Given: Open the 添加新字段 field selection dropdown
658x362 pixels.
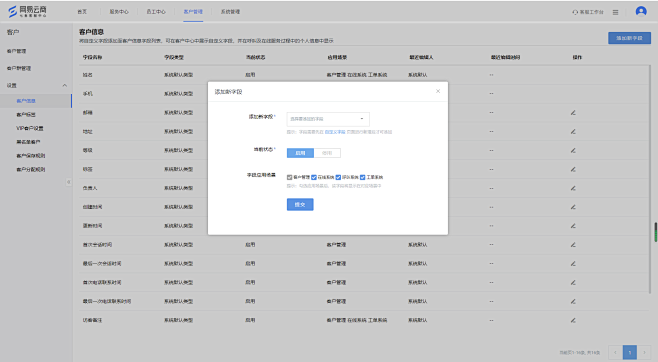Looking at the screenshot, I should pos(328,119).
